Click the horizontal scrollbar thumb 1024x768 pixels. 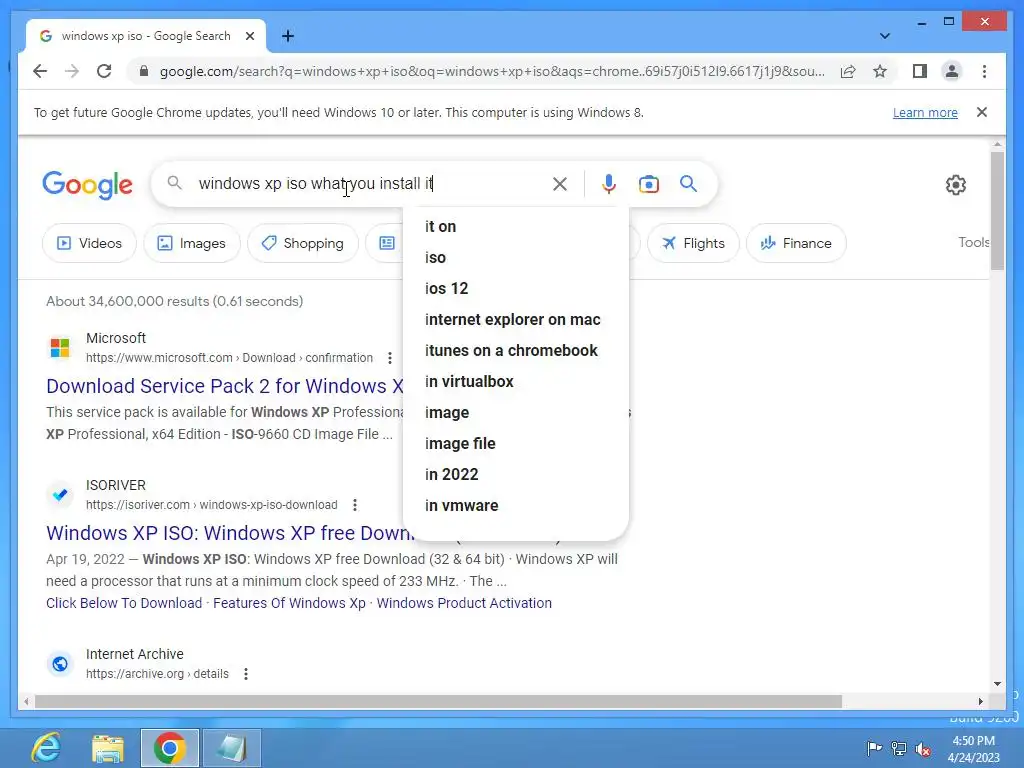point(438,701)
